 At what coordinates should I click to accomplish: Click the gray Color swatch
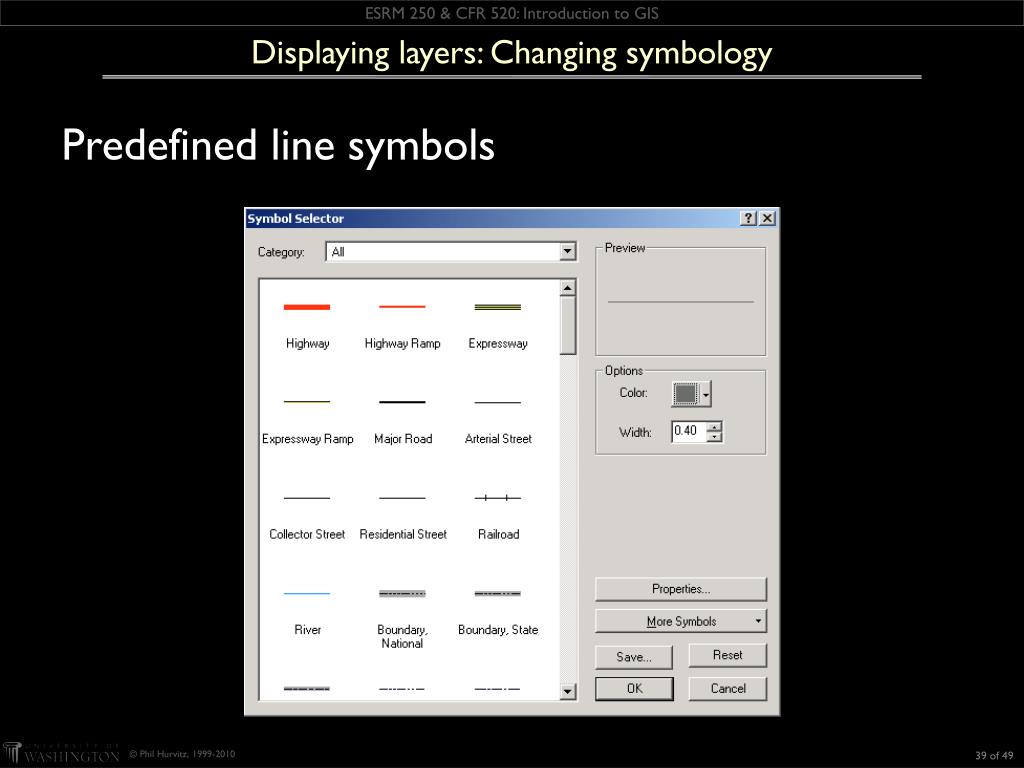pyautogui.click(x=686, y=394)
